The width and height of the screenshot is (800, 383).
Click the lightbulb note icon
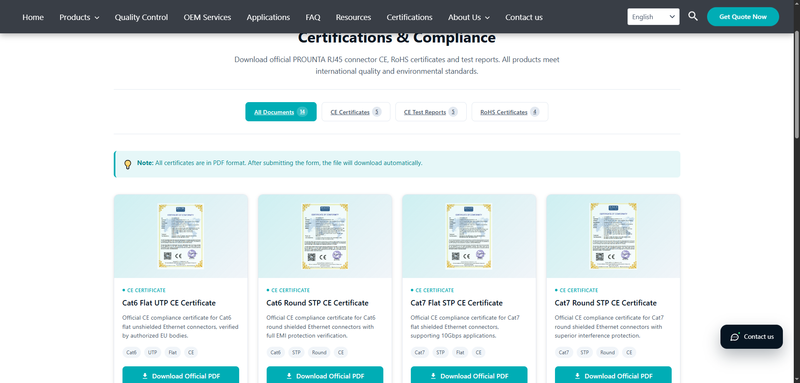(128, 164)
